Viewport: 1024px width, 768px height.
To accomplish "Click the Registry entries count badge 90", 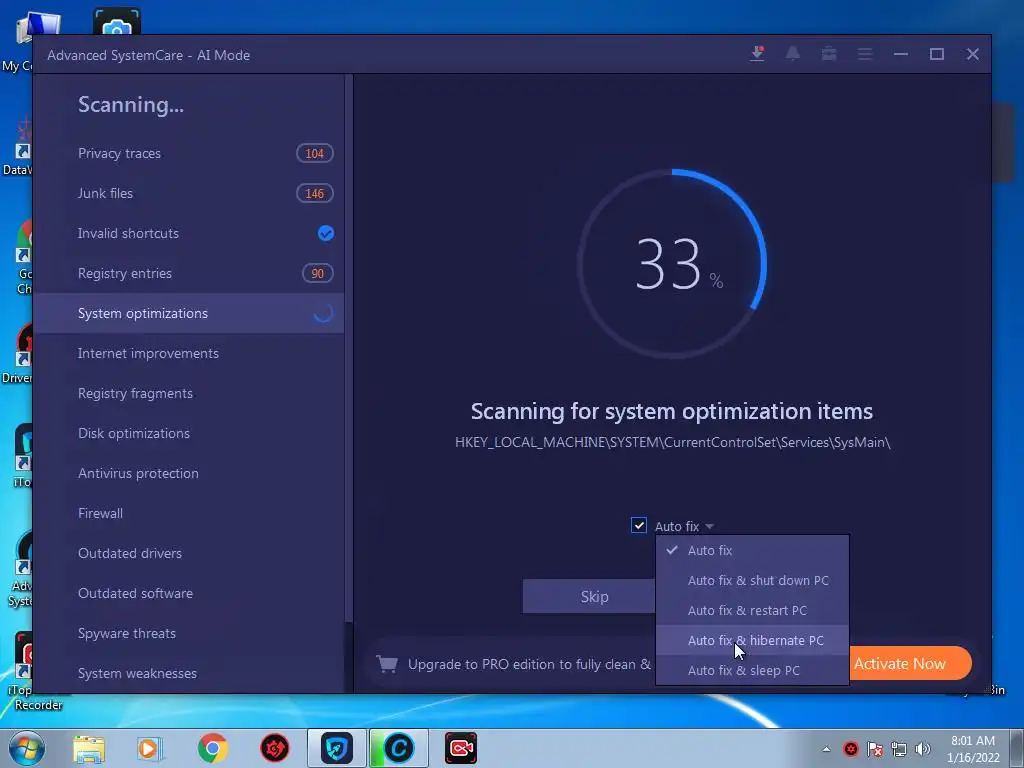I will (317, 273).
